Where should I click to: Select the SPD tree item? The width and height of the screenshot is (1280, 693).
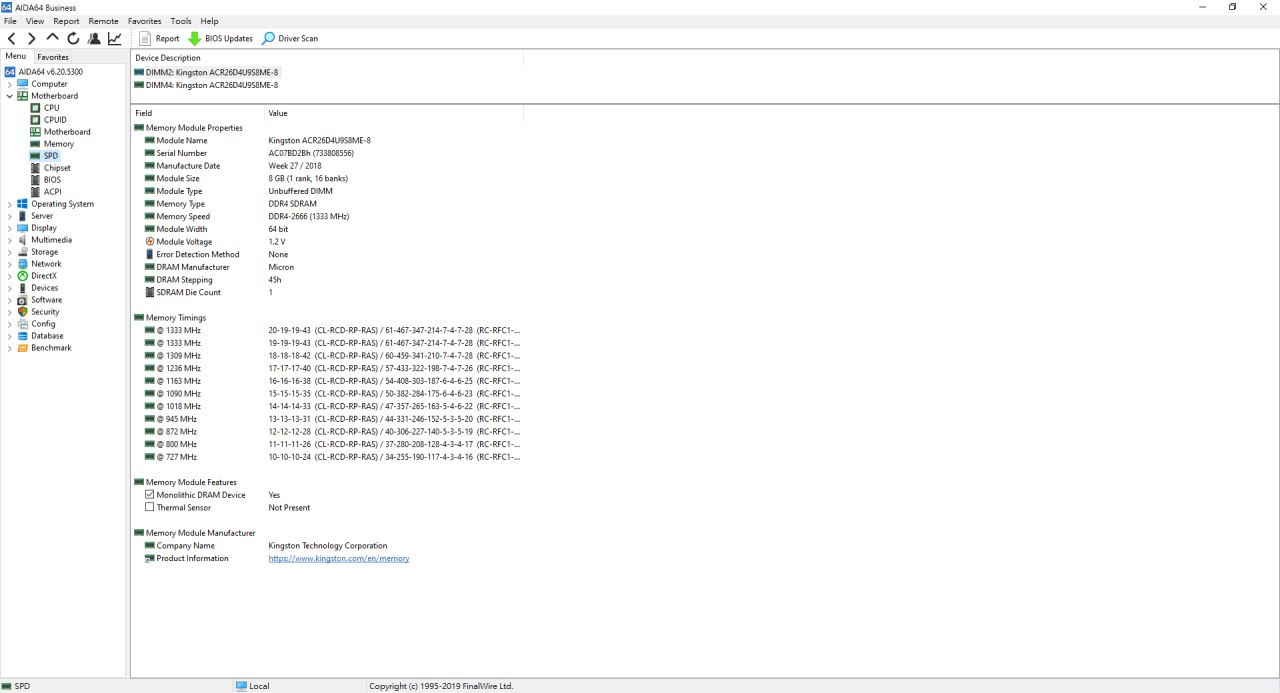click(x=51, y=156)
